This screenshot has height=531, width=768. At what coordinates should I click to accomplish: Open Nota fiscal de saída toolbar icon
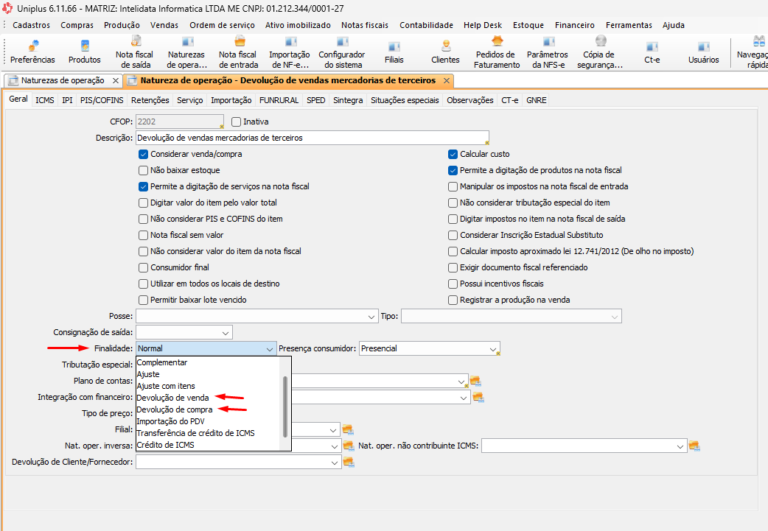pyautogui.click(x=135, y=52)
